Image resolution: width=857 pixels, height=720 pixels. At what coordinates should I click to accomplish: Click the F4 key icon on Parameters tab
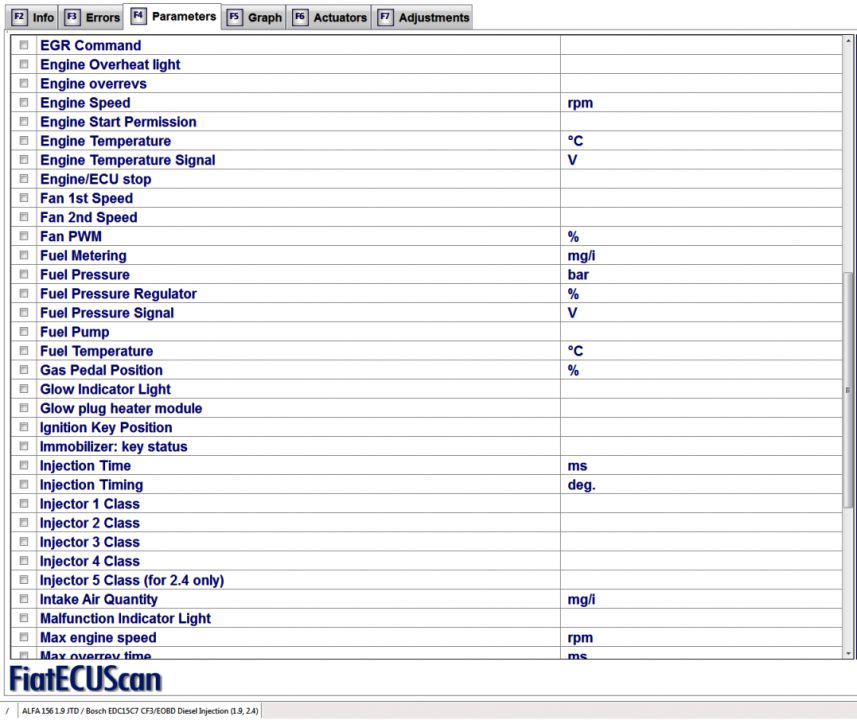138,15
